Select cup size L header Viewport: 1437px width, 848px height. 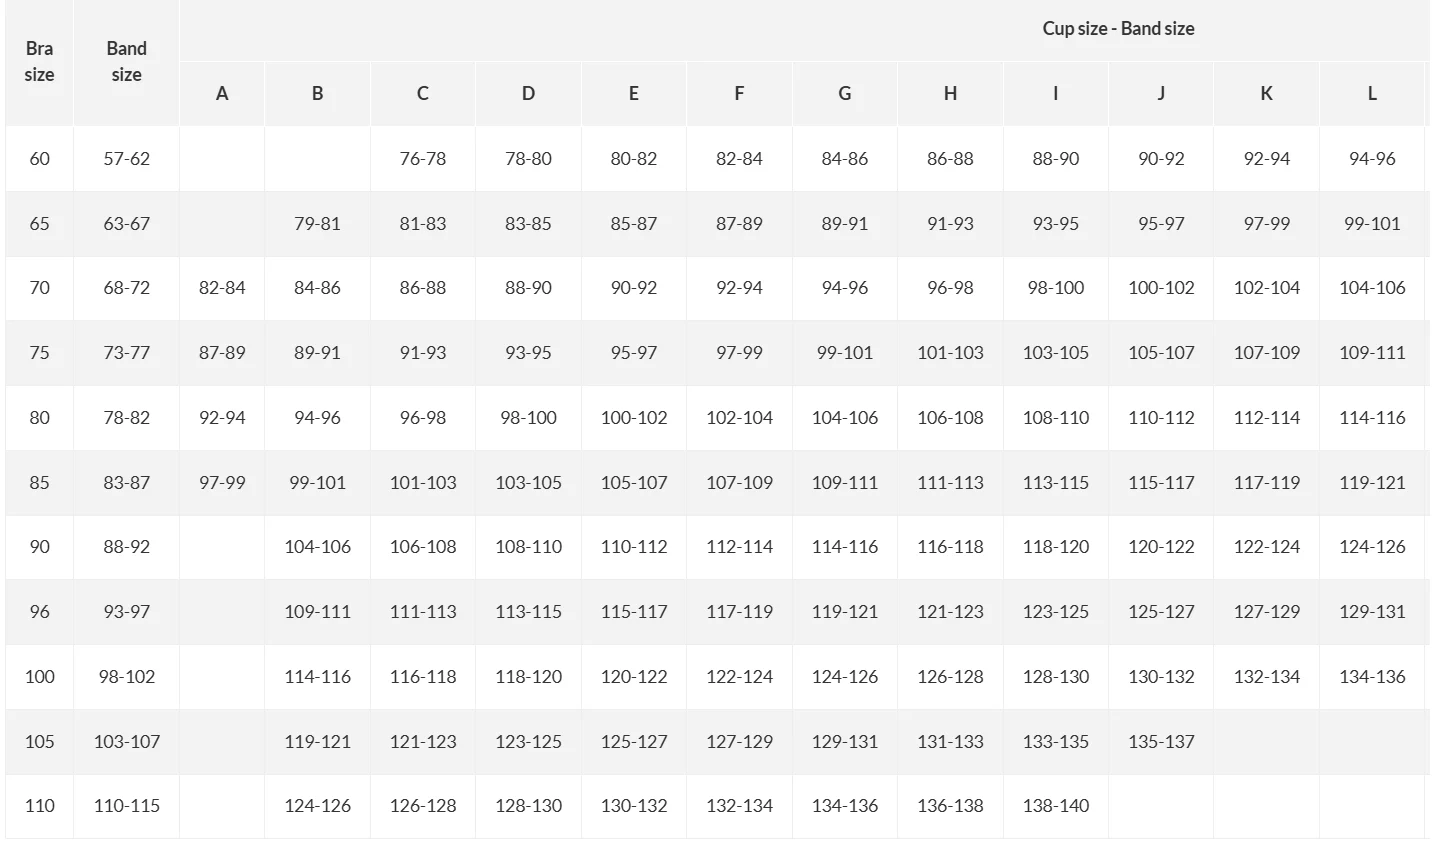pyautogui.click(x=1372, y=93)
